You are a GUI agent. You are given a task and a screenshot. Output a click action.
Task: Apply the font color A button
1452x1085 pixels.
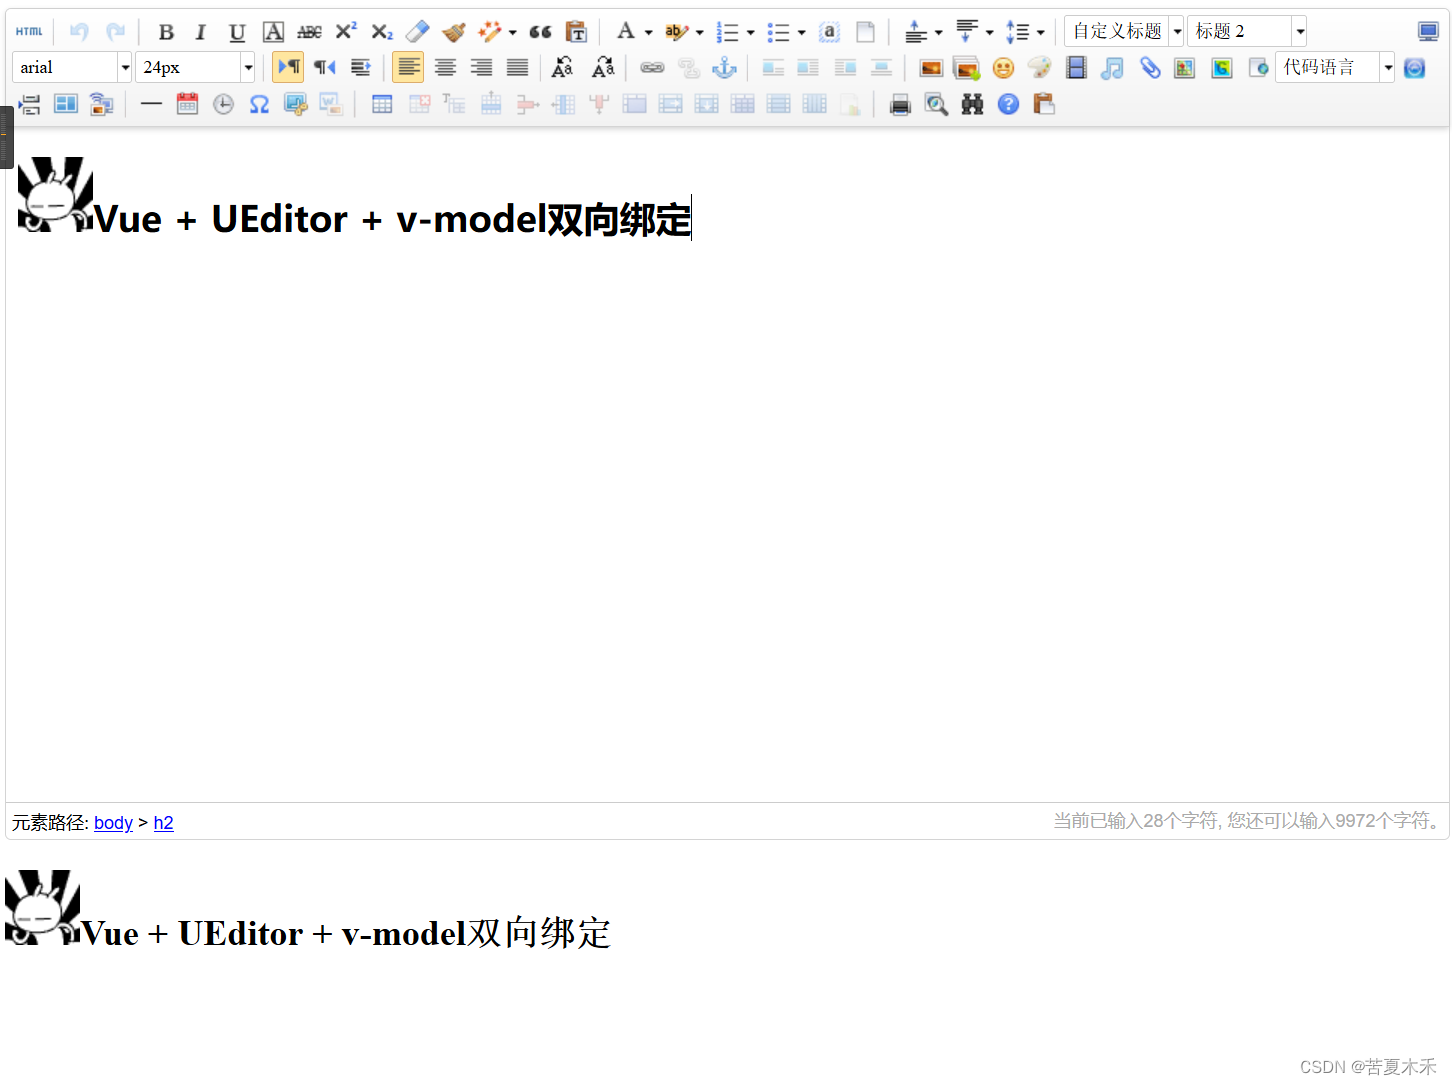[626, 32]
